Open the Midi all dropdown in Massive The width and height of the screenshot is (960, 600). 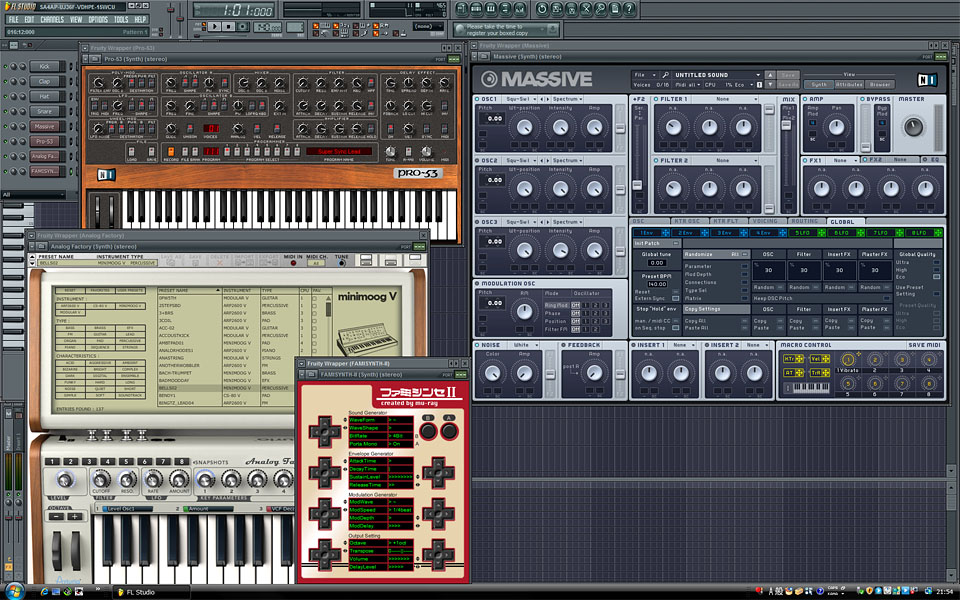[688, 84]
